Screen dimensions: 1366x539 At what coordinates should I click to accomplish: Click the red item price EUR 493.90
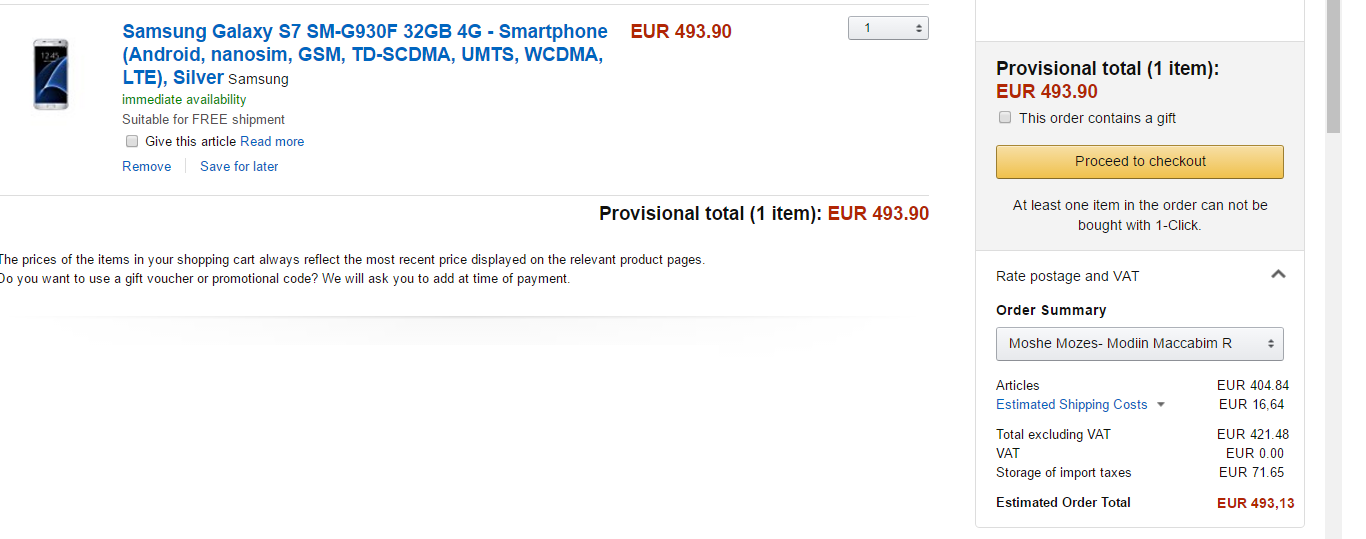[681, 32]
